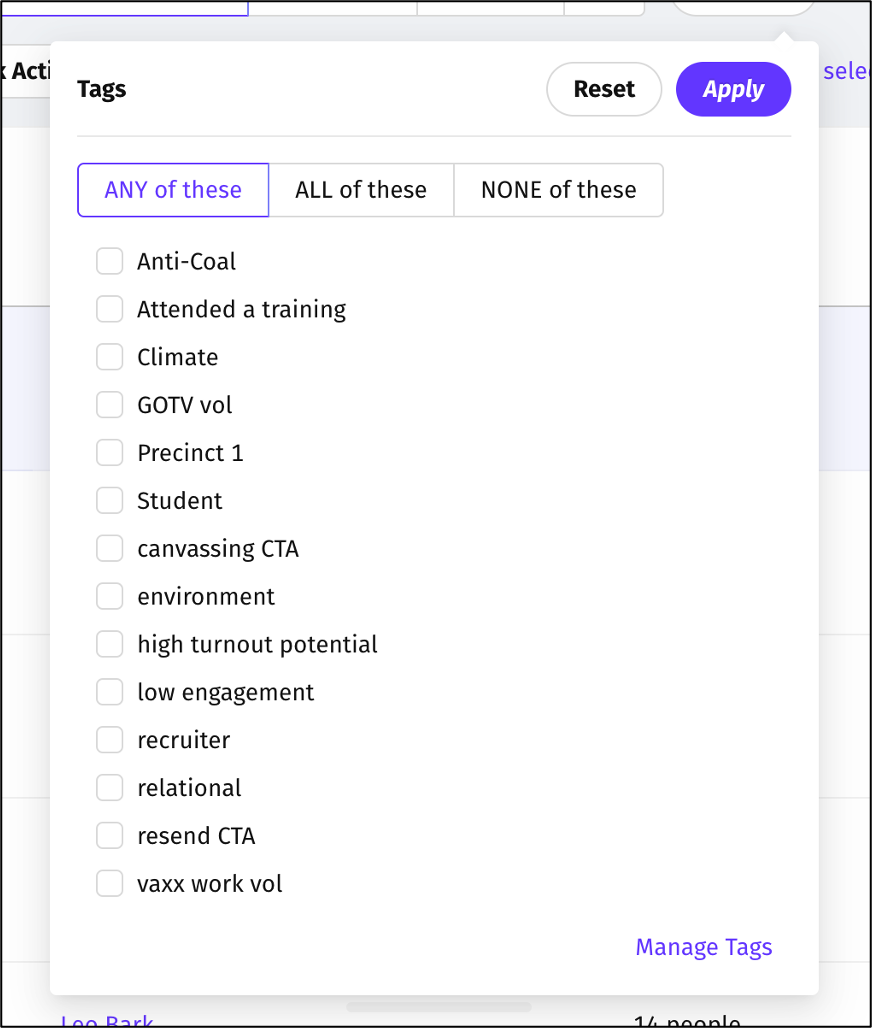Enable the high turnout potential tag

[109, 645]
